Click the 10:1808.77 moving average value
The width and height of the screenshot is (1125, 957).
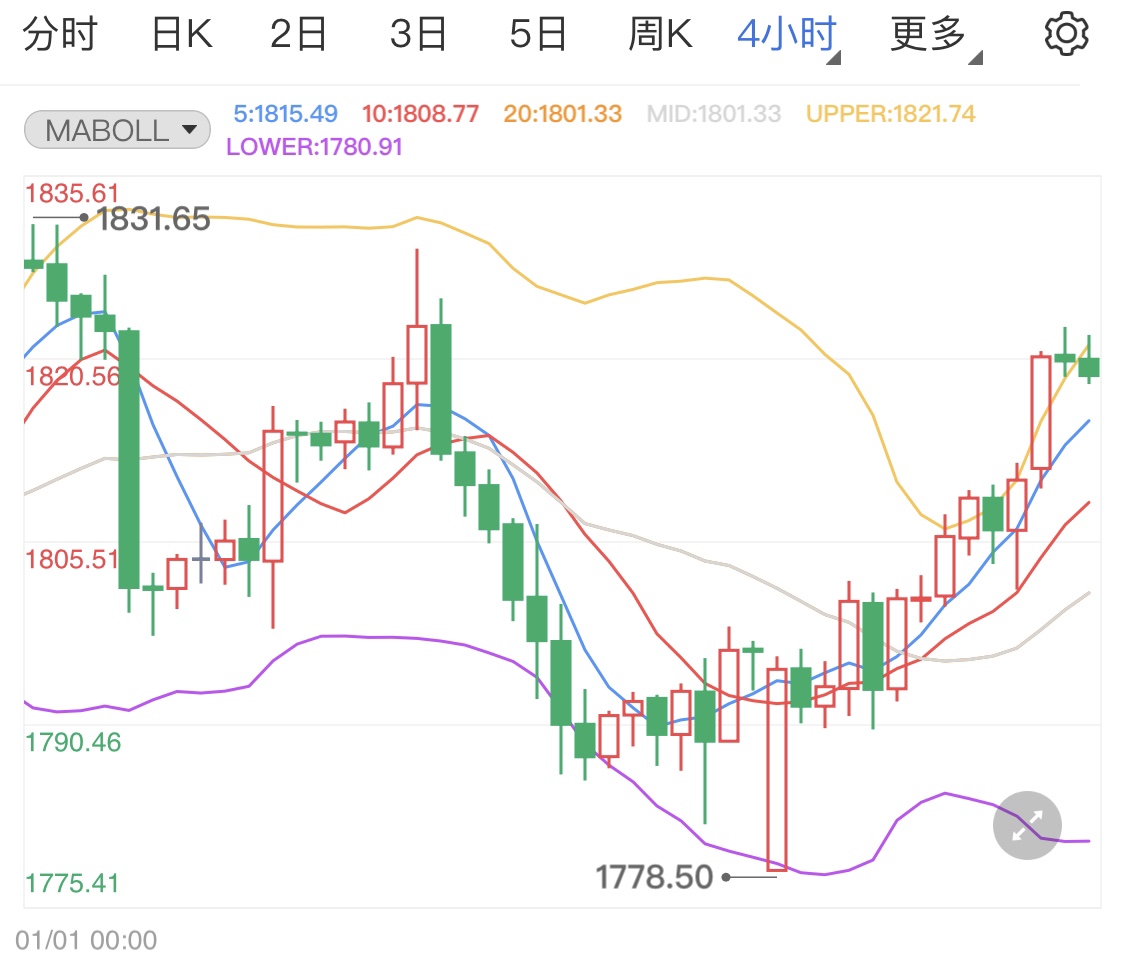(x=420, y=113)
